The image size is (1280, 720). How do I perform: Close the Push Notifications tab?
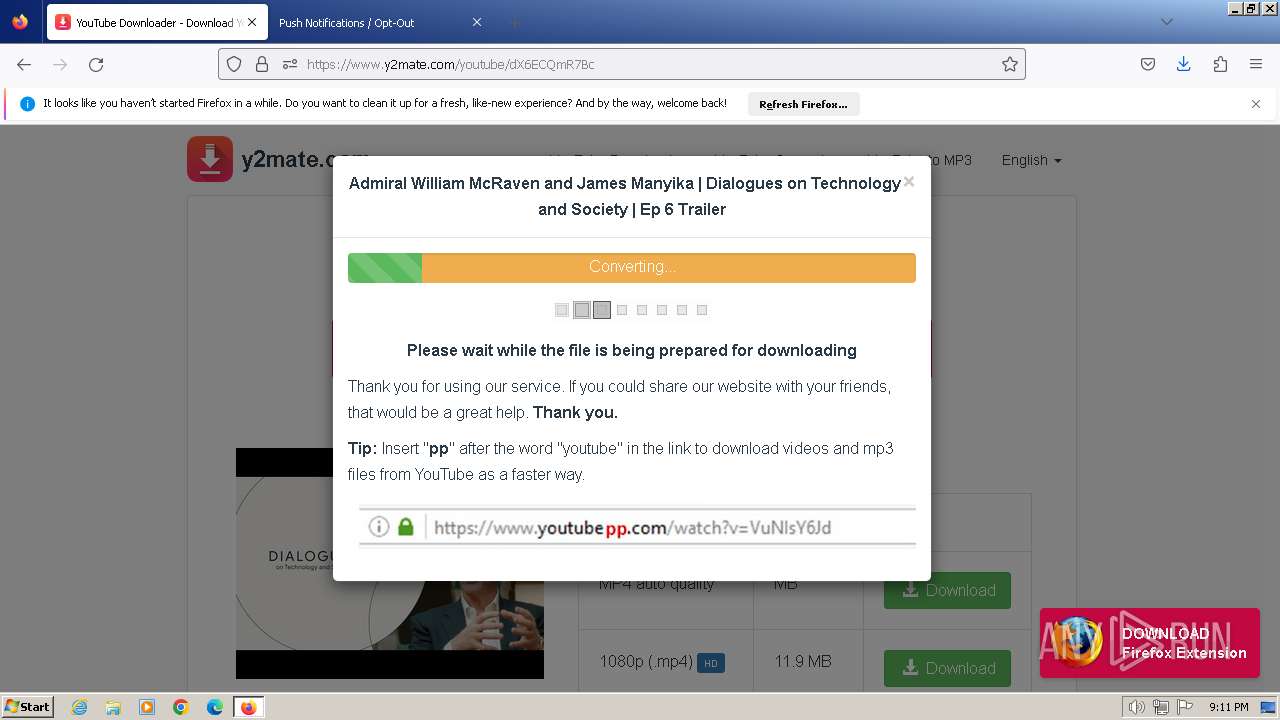pos(476,22)
